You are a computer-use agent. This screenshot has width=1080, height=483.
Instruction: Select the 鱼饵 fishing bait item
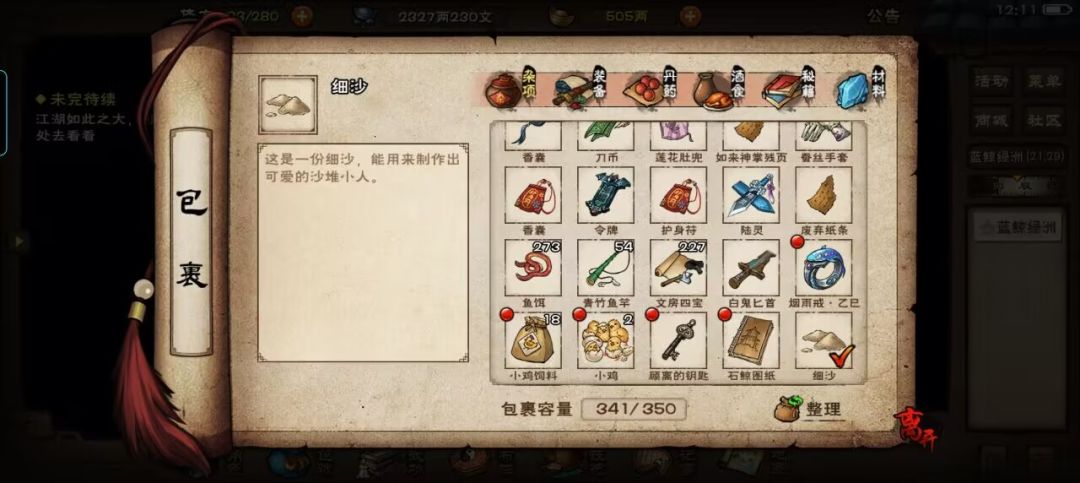click(533, 268)
